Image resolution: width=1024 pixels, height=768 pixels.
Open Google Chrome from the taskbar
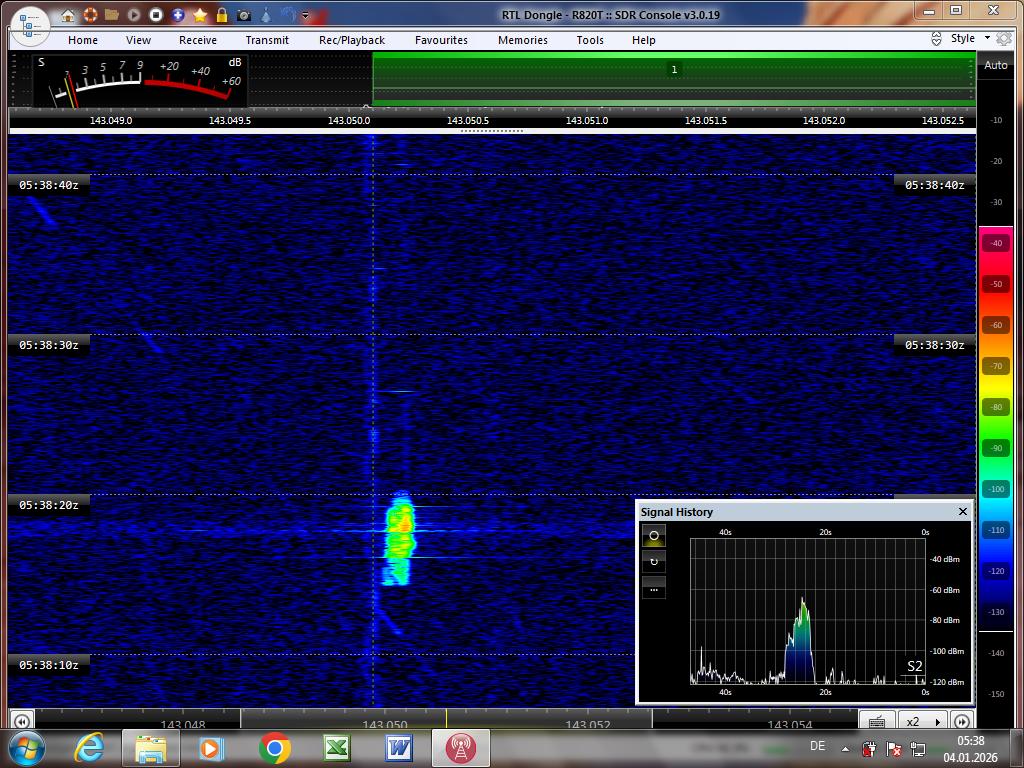pos(274,748)
